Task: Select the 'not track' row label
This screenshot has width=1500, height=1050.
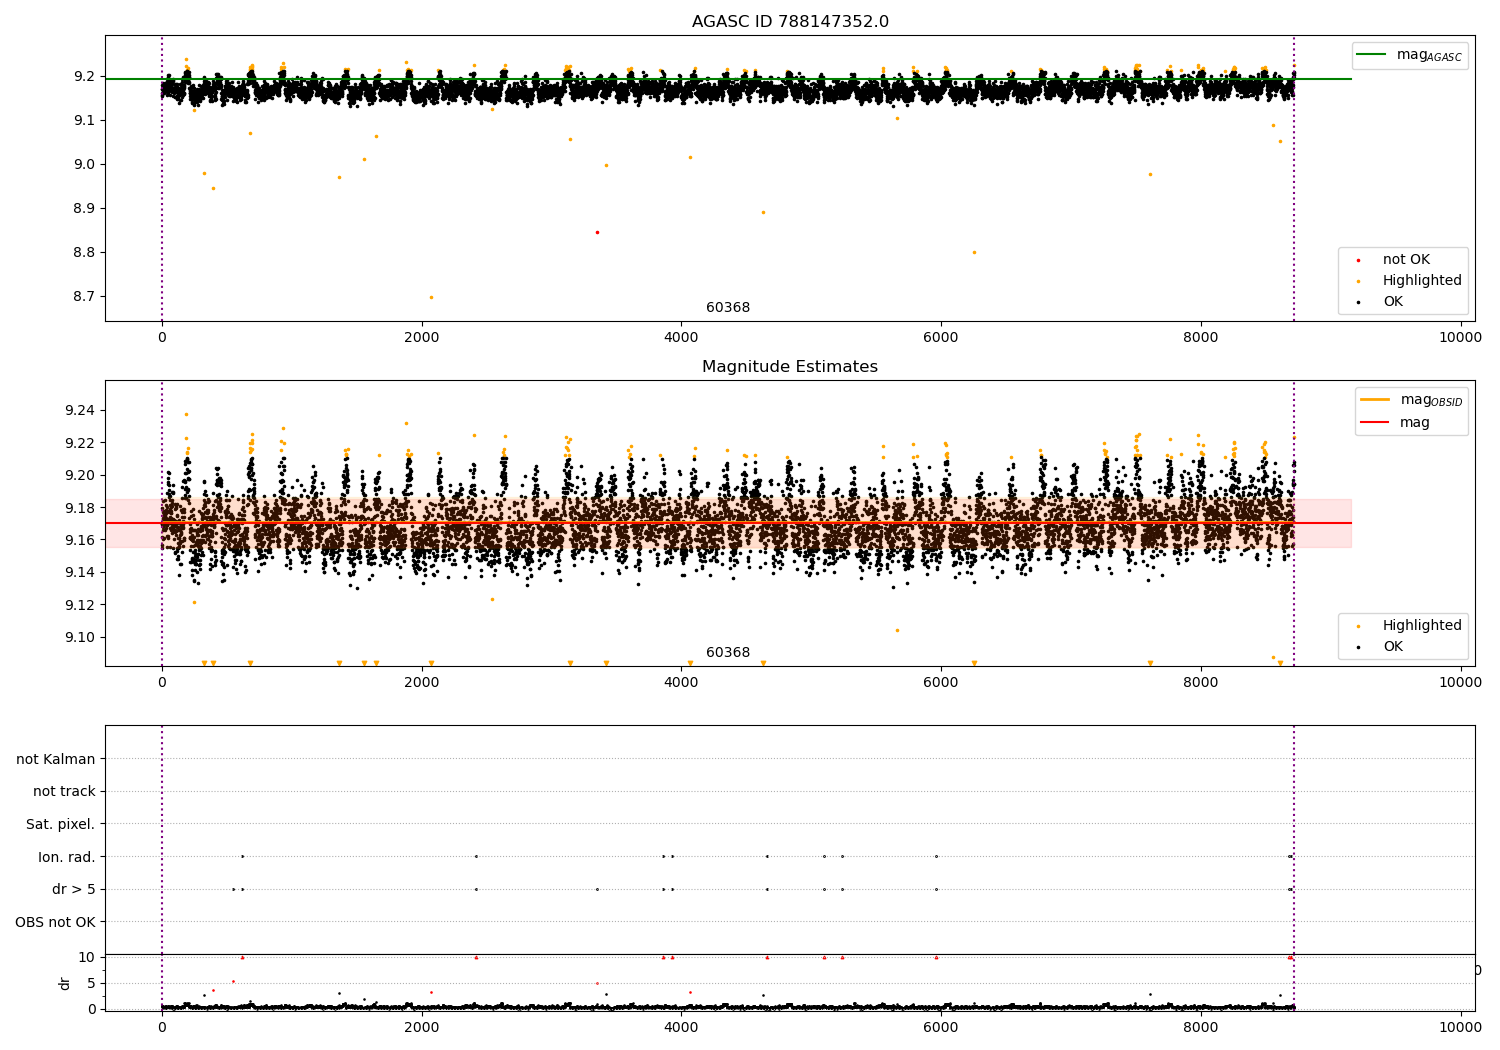Action: [x=64, y=792]
